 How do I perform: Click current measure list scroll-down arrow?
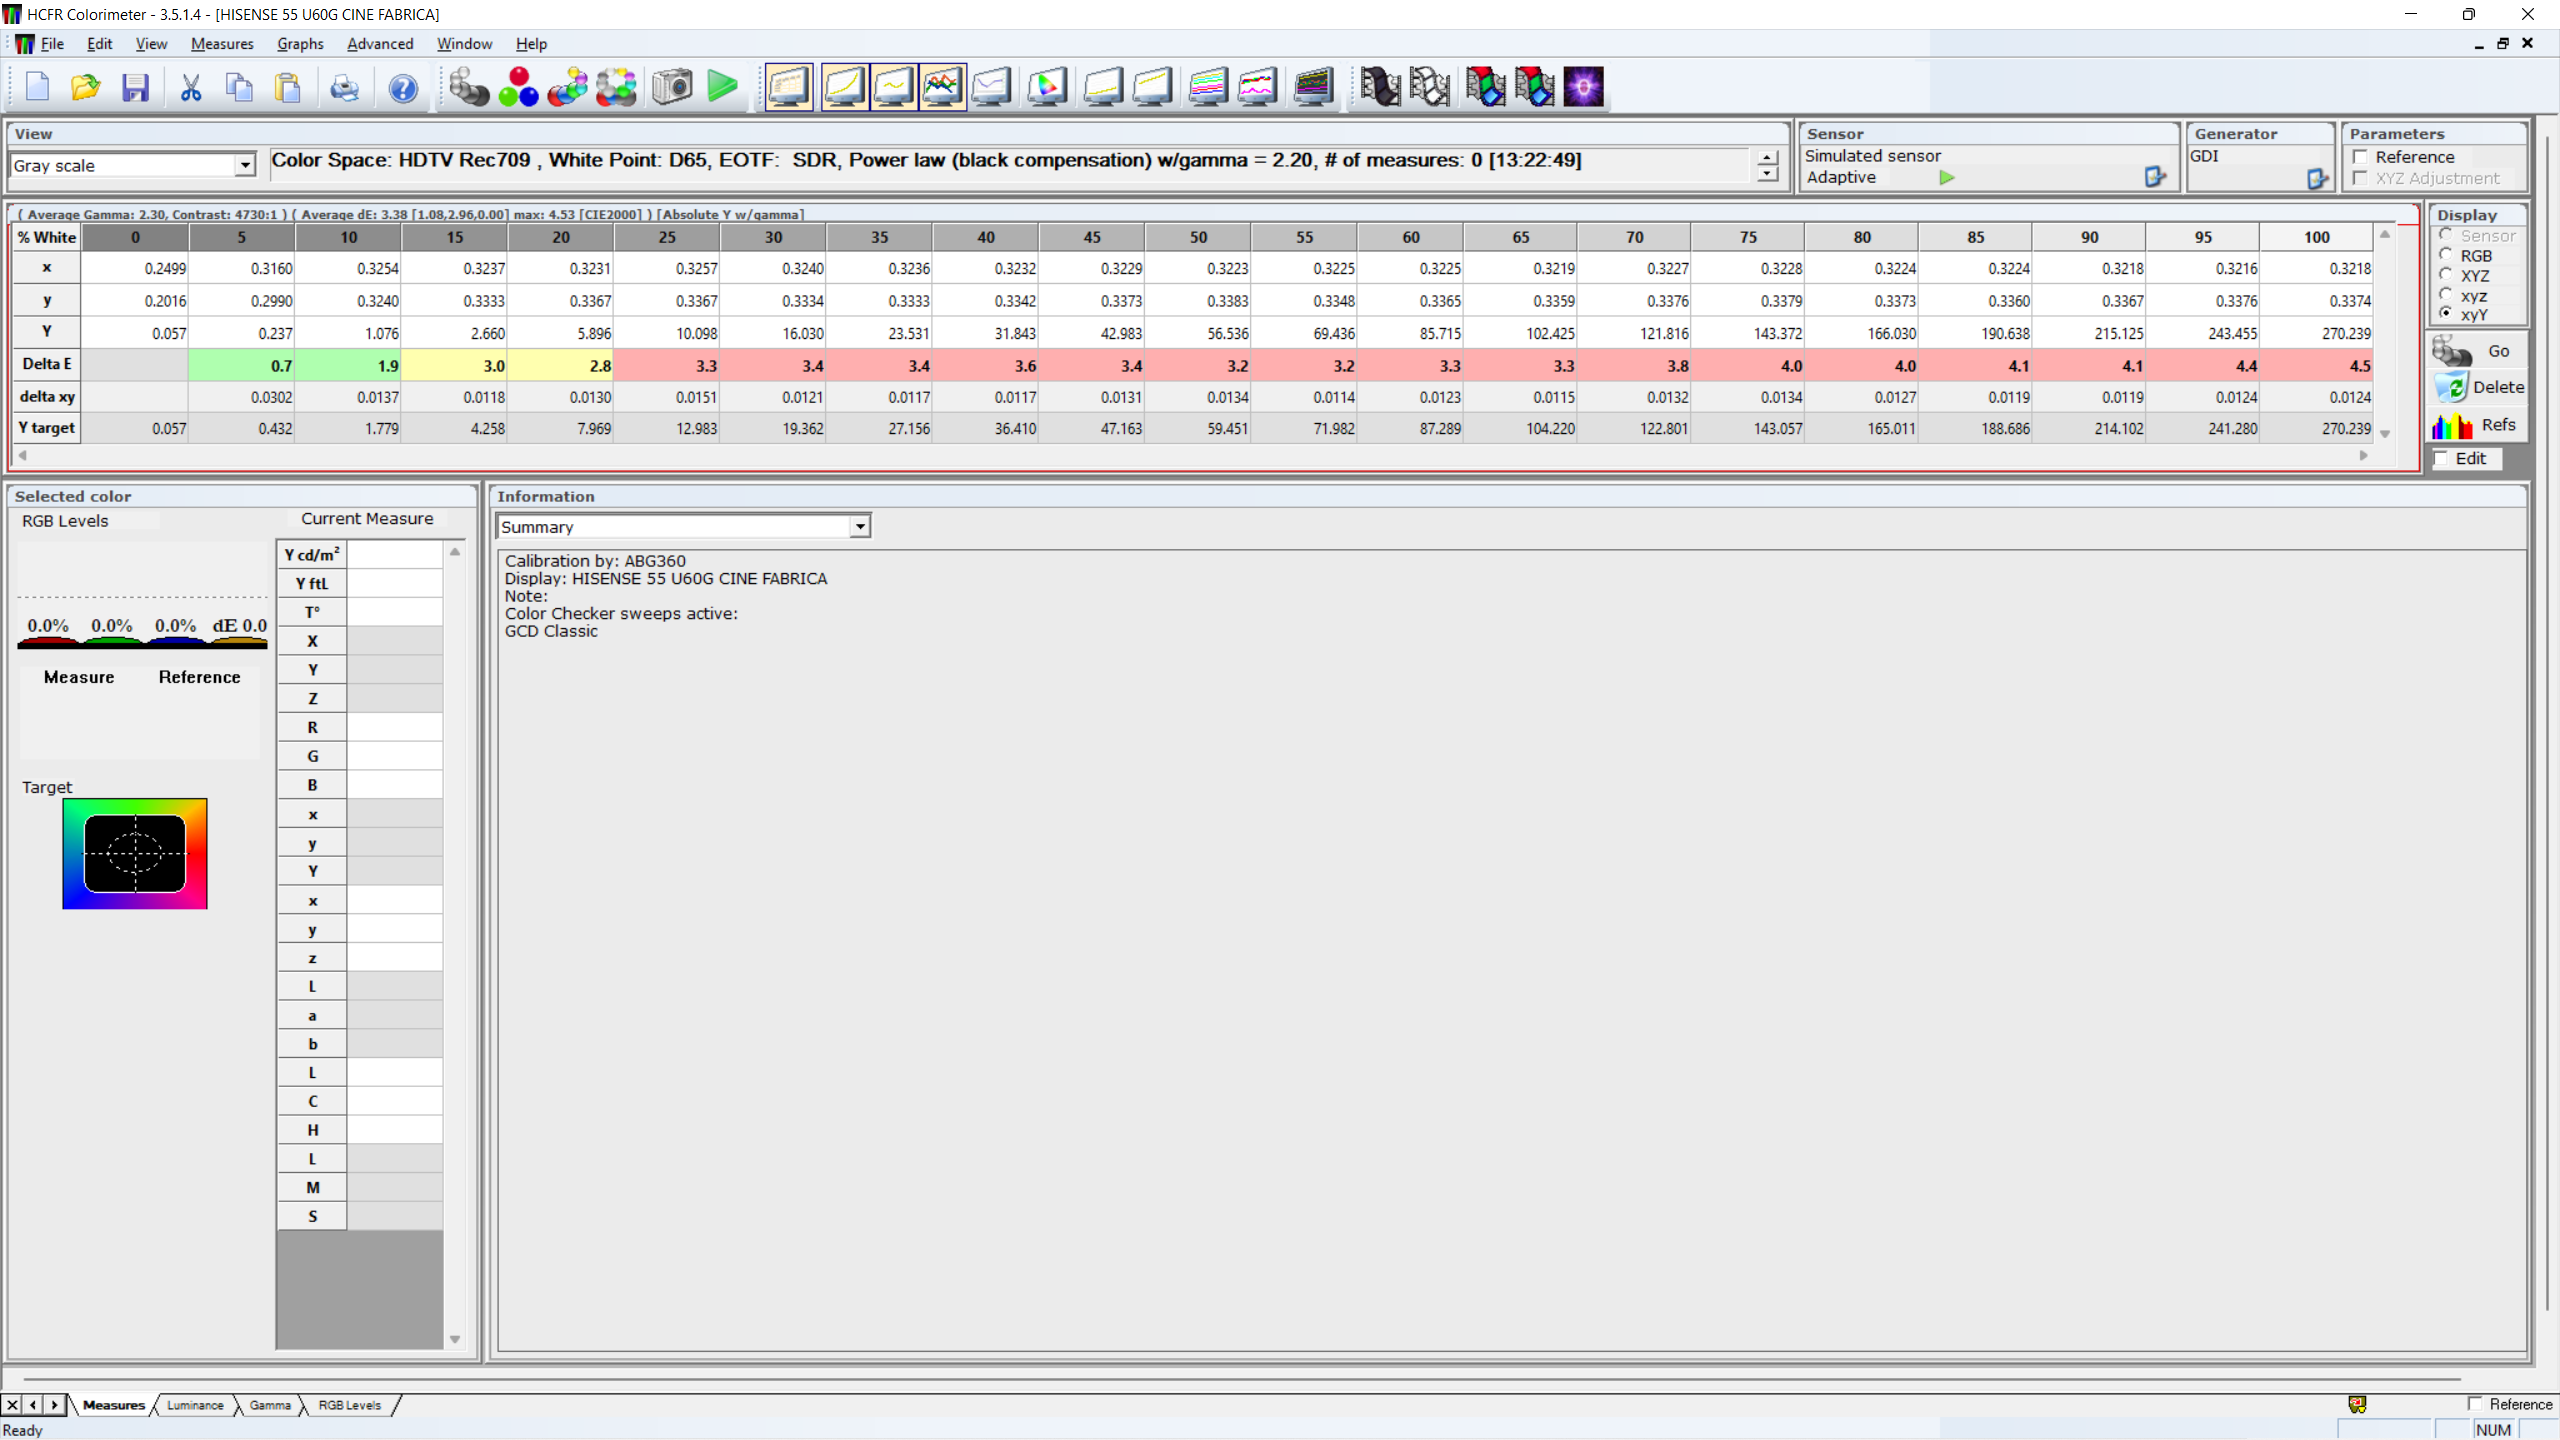(x=455, y=1339)
